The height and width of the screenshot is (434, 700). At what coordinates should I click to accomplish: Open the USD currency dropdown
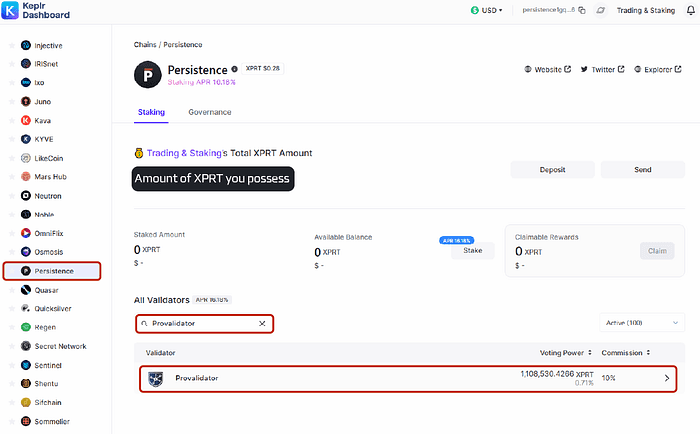coord(487,10)
